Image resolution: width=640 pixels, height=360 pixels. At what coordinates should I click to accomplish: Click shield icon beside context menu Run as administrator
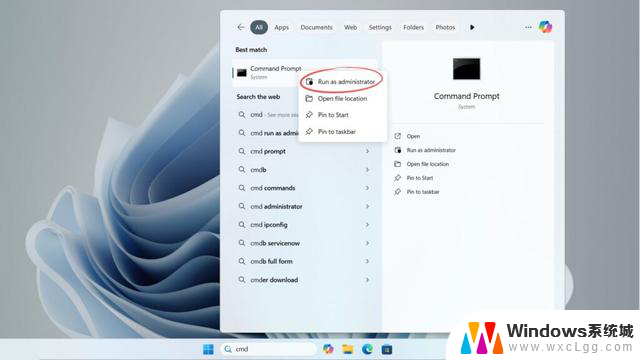click(309, 82)
